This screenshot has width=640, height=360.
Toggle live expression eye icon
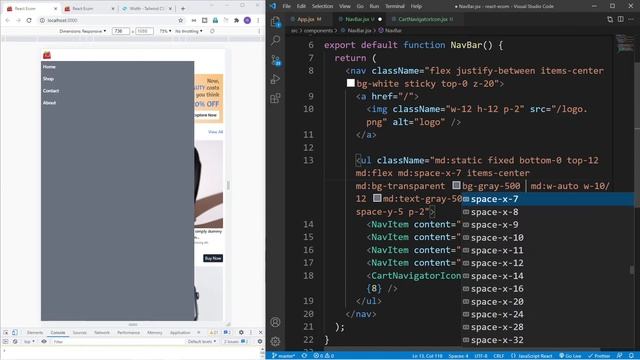tap(44, 341)
